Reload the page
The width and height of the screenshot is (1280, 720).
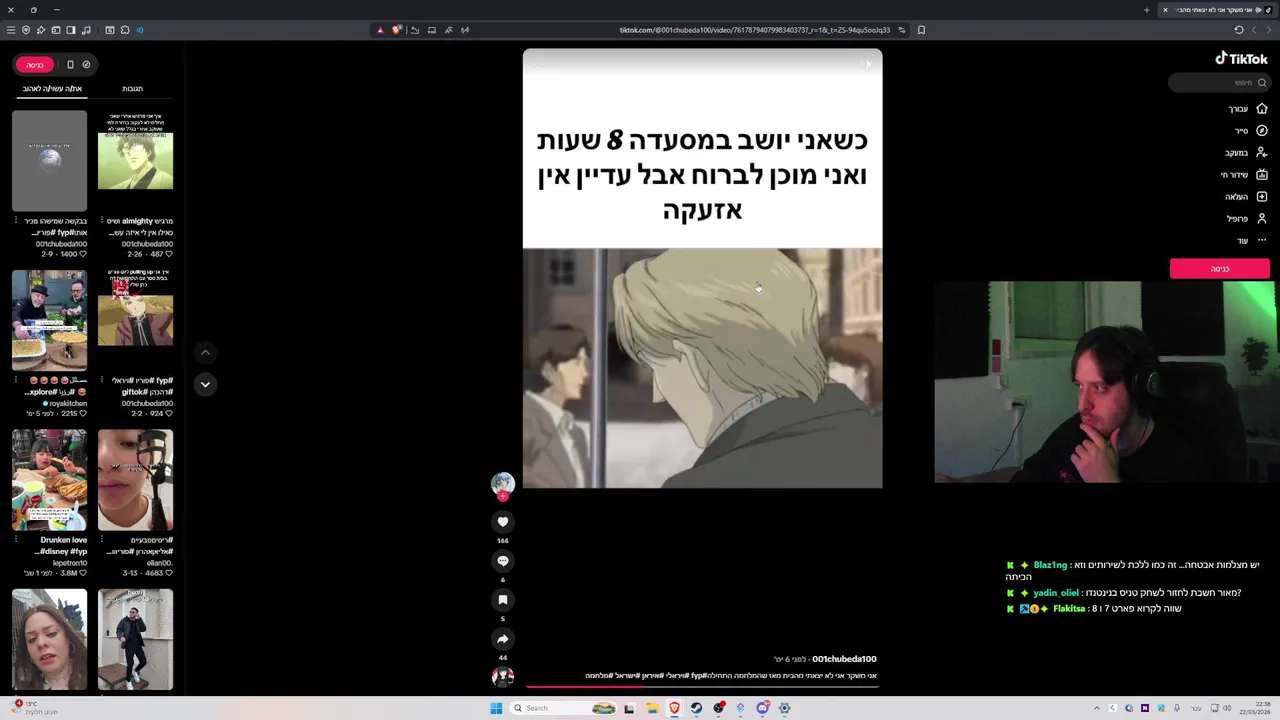1238,30
